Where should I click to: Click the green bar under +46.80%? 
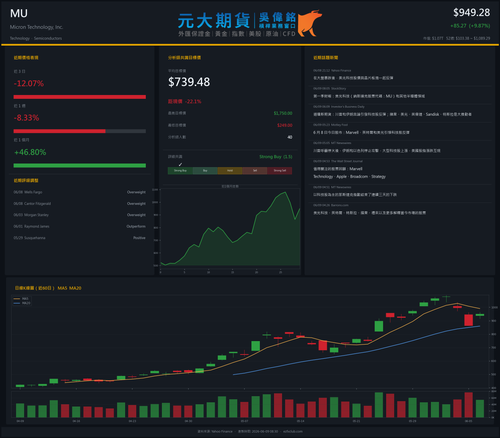coord(80,166)
